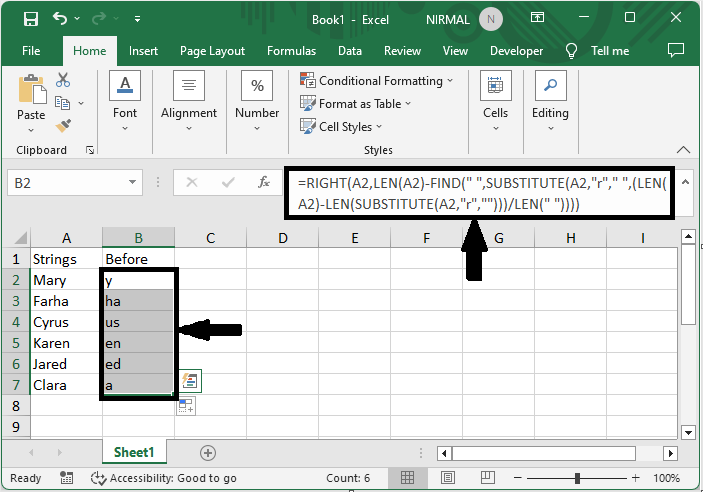Click the Insert Function fx icon
Image resolution: width=703 pixels, height=492 pixels.
click(x=264, y=183)
